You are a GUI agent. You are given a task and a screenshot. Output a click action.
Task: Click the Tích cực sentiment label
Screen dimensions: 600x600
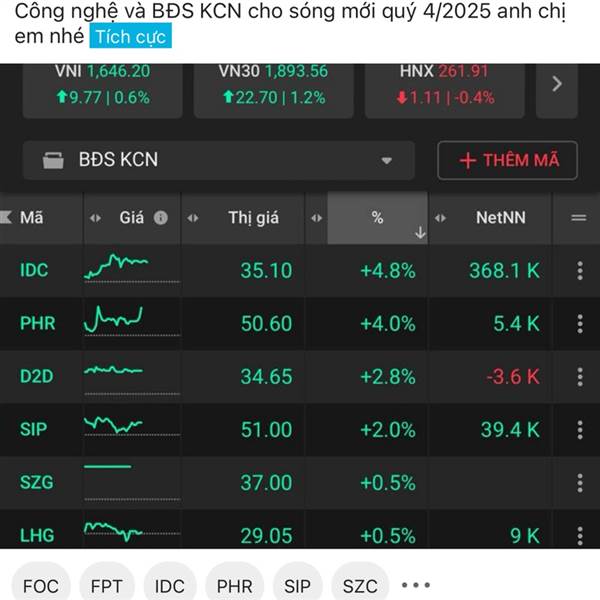132,38
